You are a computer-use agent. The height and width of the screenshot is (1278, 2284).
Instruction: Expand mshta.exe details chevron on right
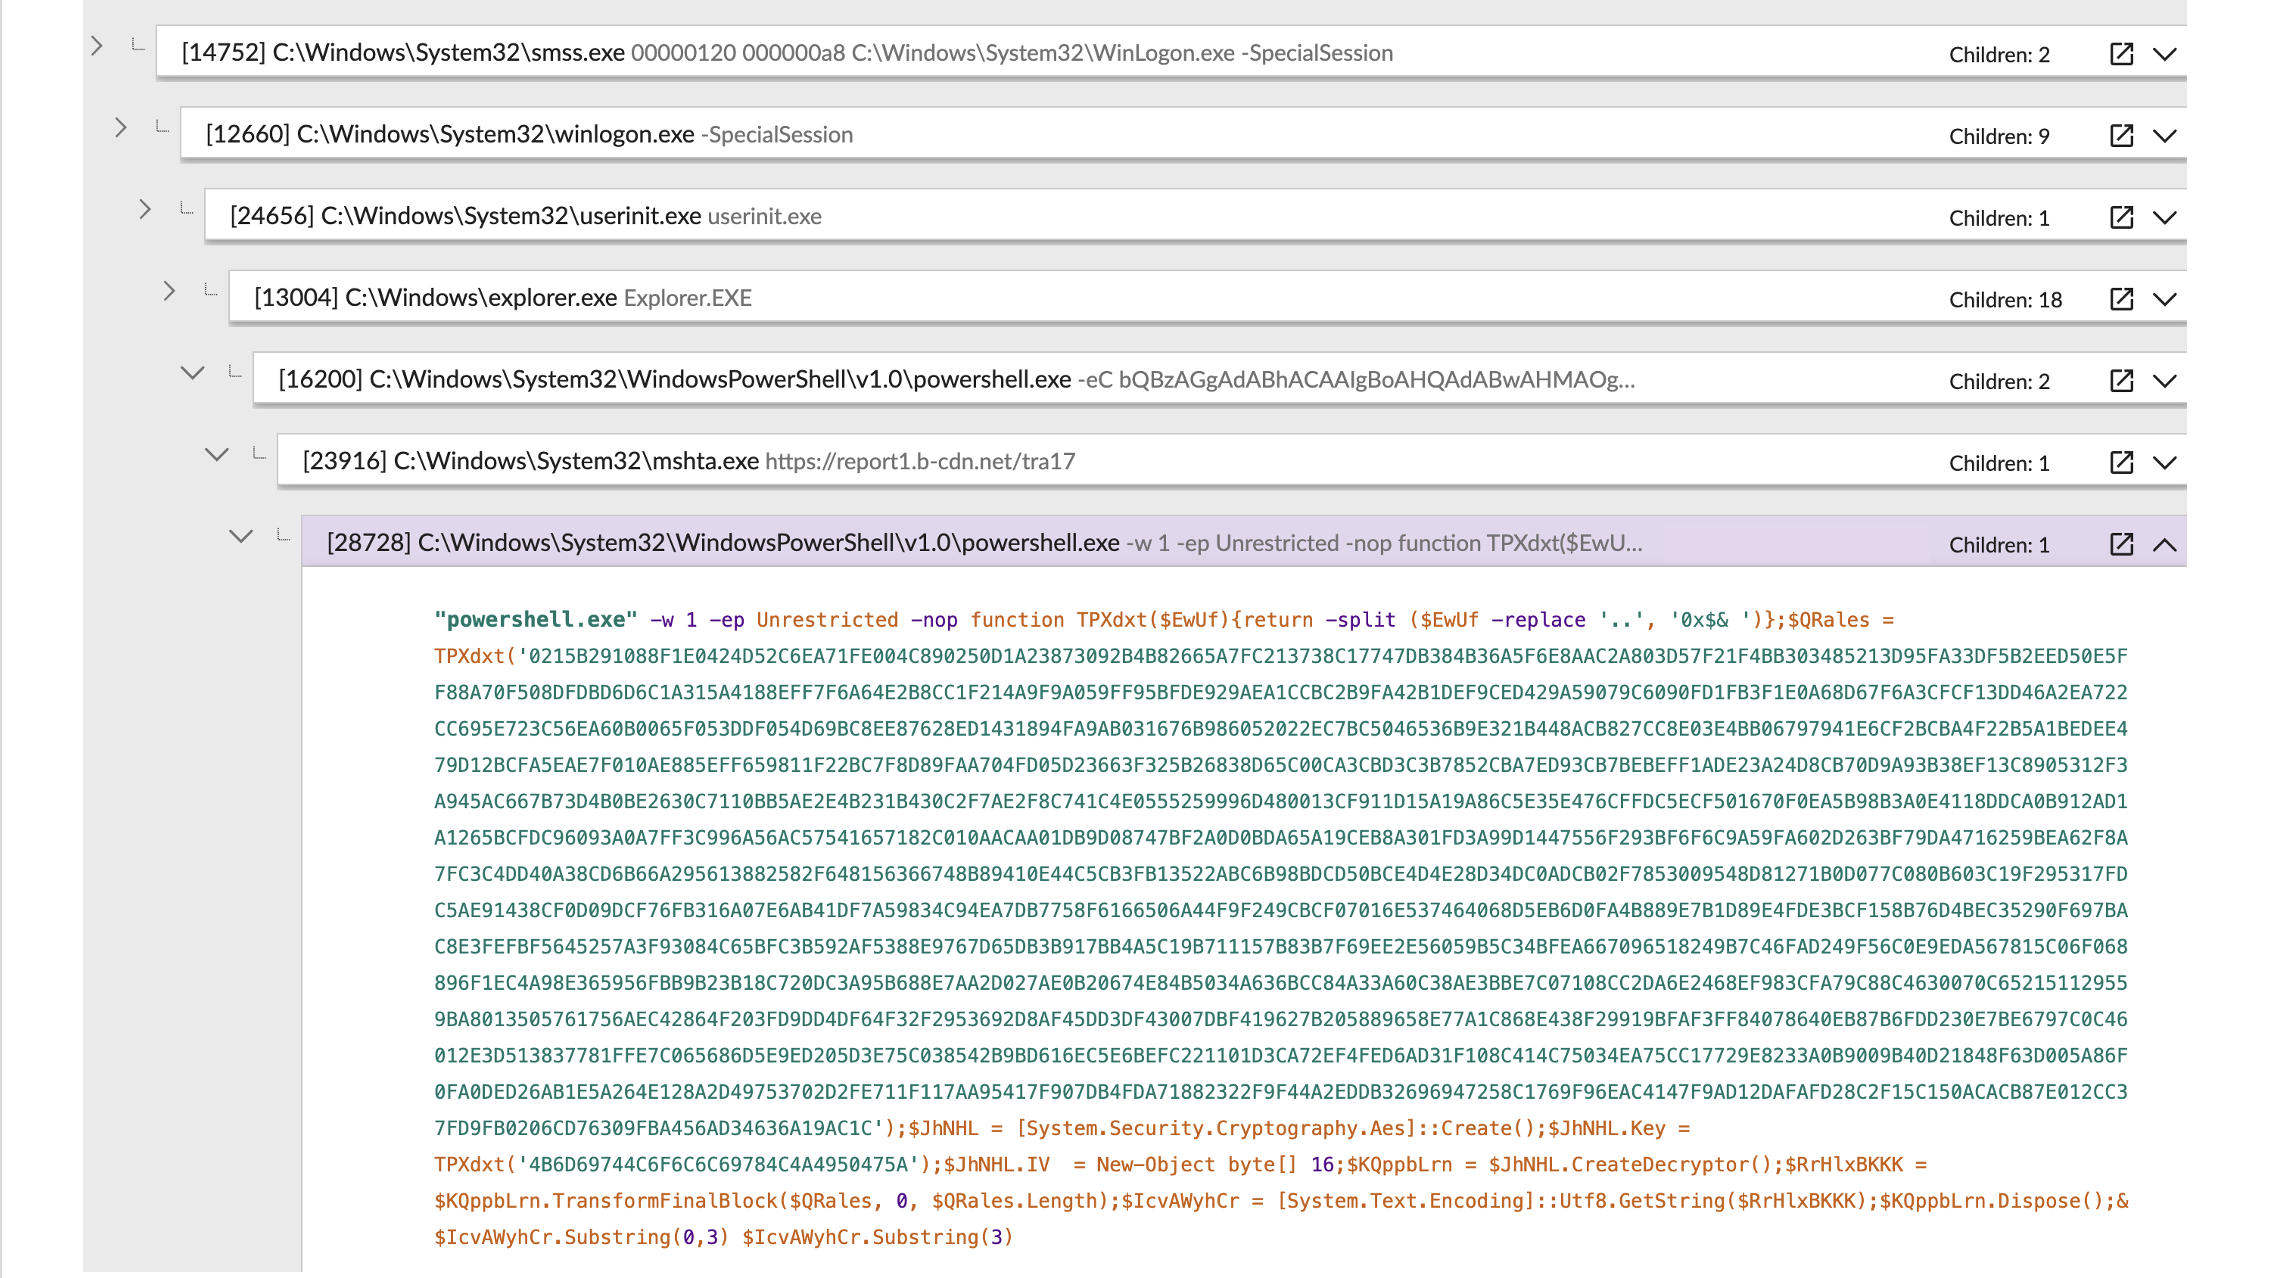tap(2165, 462)
